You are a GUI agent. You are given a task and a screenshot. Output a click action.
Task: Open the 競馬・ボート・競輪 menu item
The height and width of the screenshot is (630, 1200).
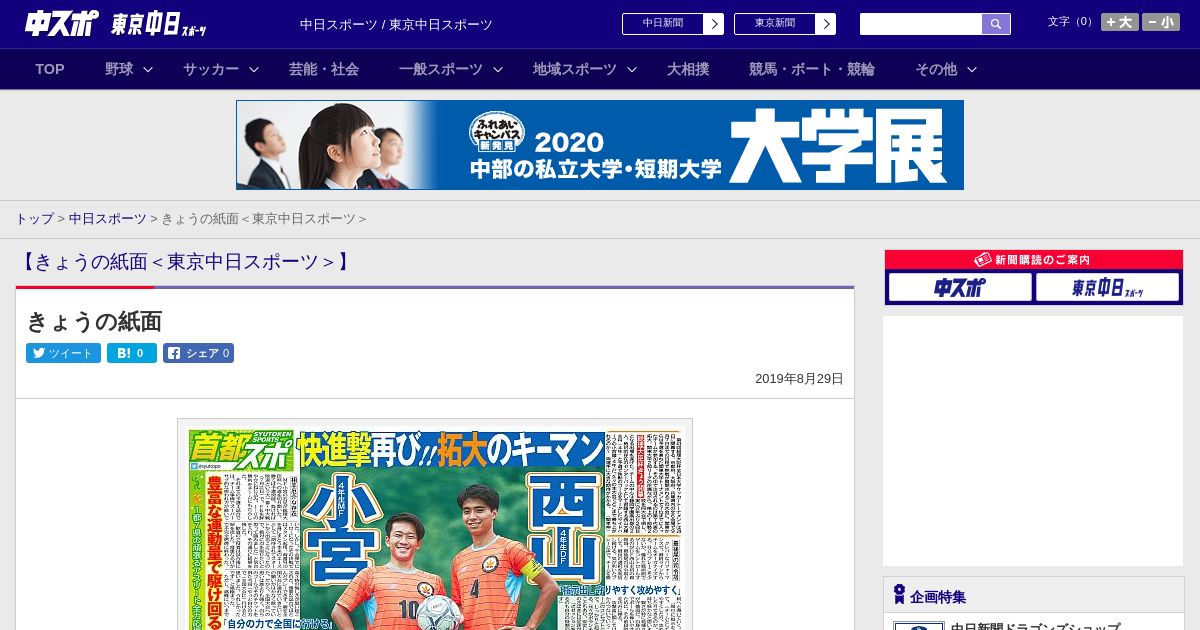(x=812, y=69)
